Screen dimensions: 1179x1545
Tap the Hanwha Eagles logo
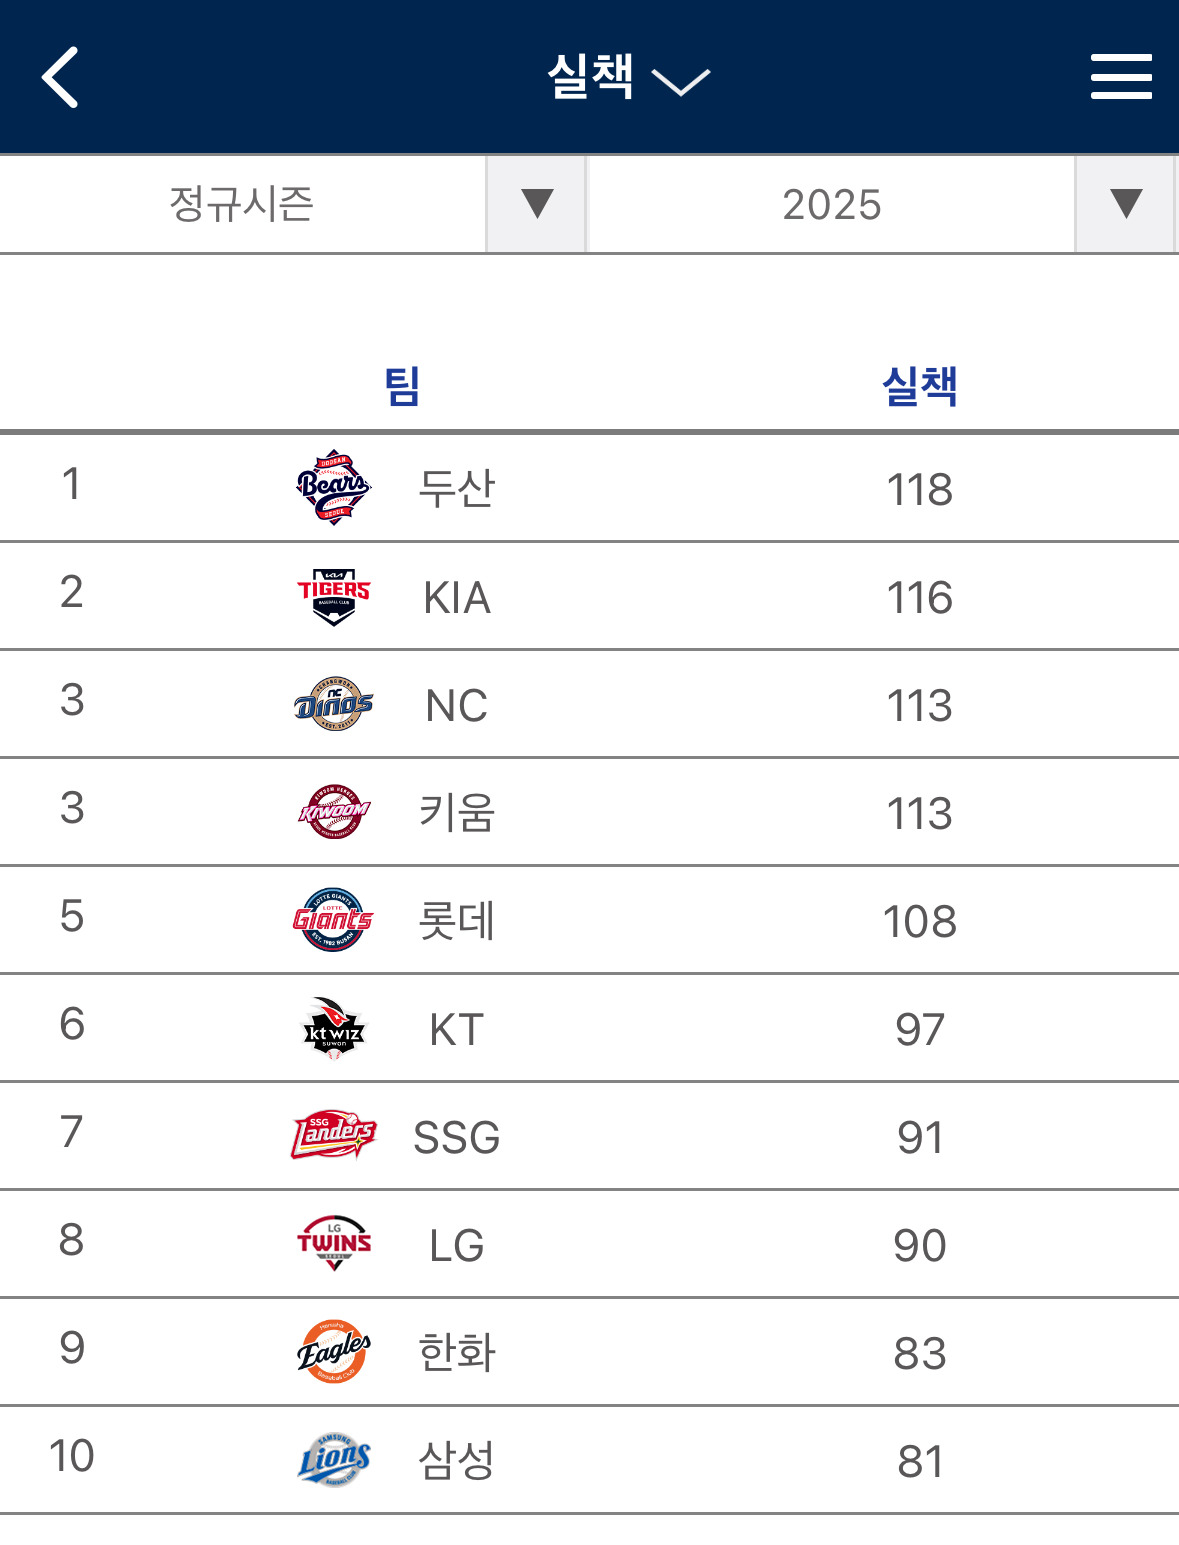[334, 1352]
